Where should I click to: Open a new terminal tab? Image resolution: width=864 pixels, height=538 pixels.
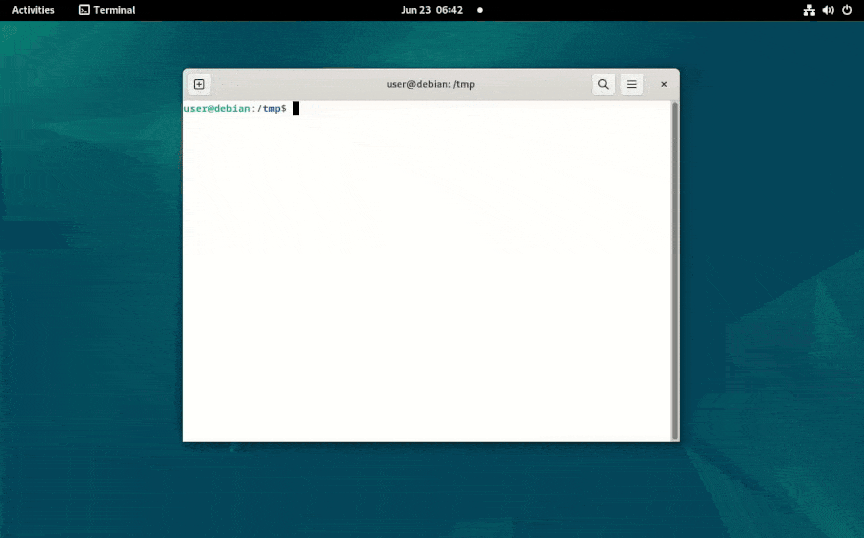click(x=199, y=84)
